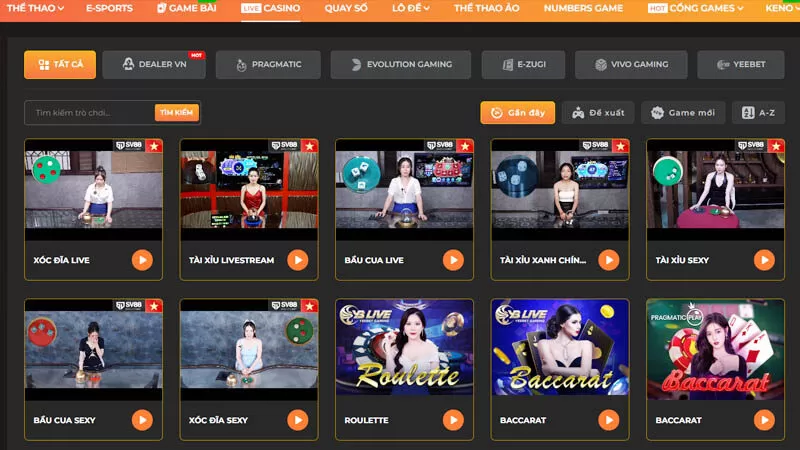Image resolution: width=800 pixels, height=450 pixels.
Task: Filter by Dealer VN provider
Action: 154,65
